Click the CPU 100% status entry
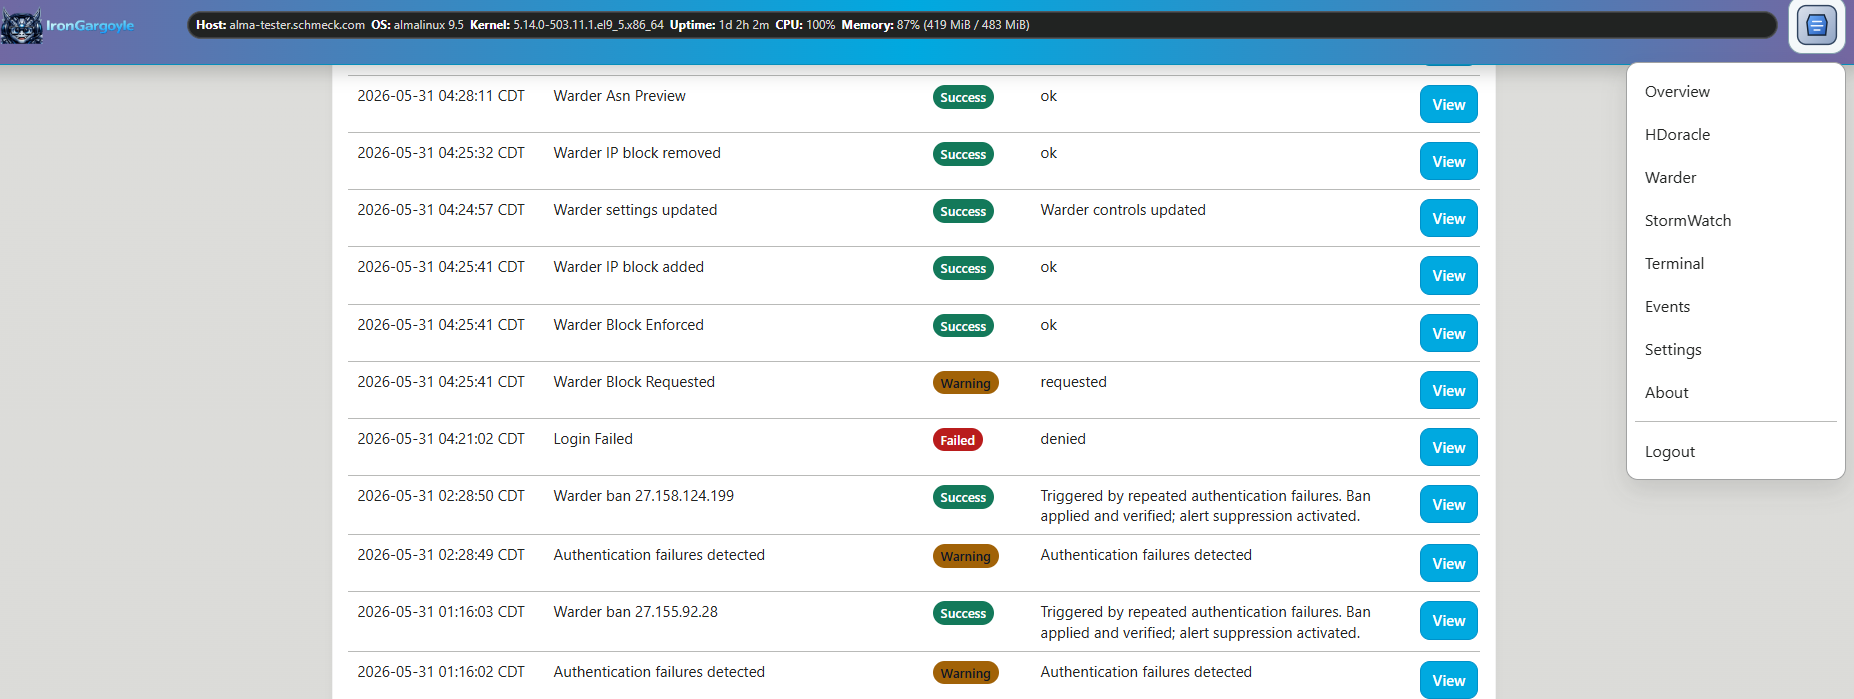The width and height of the screenshot is (1854, 699). pyautogui.click(x=805, y=25)
